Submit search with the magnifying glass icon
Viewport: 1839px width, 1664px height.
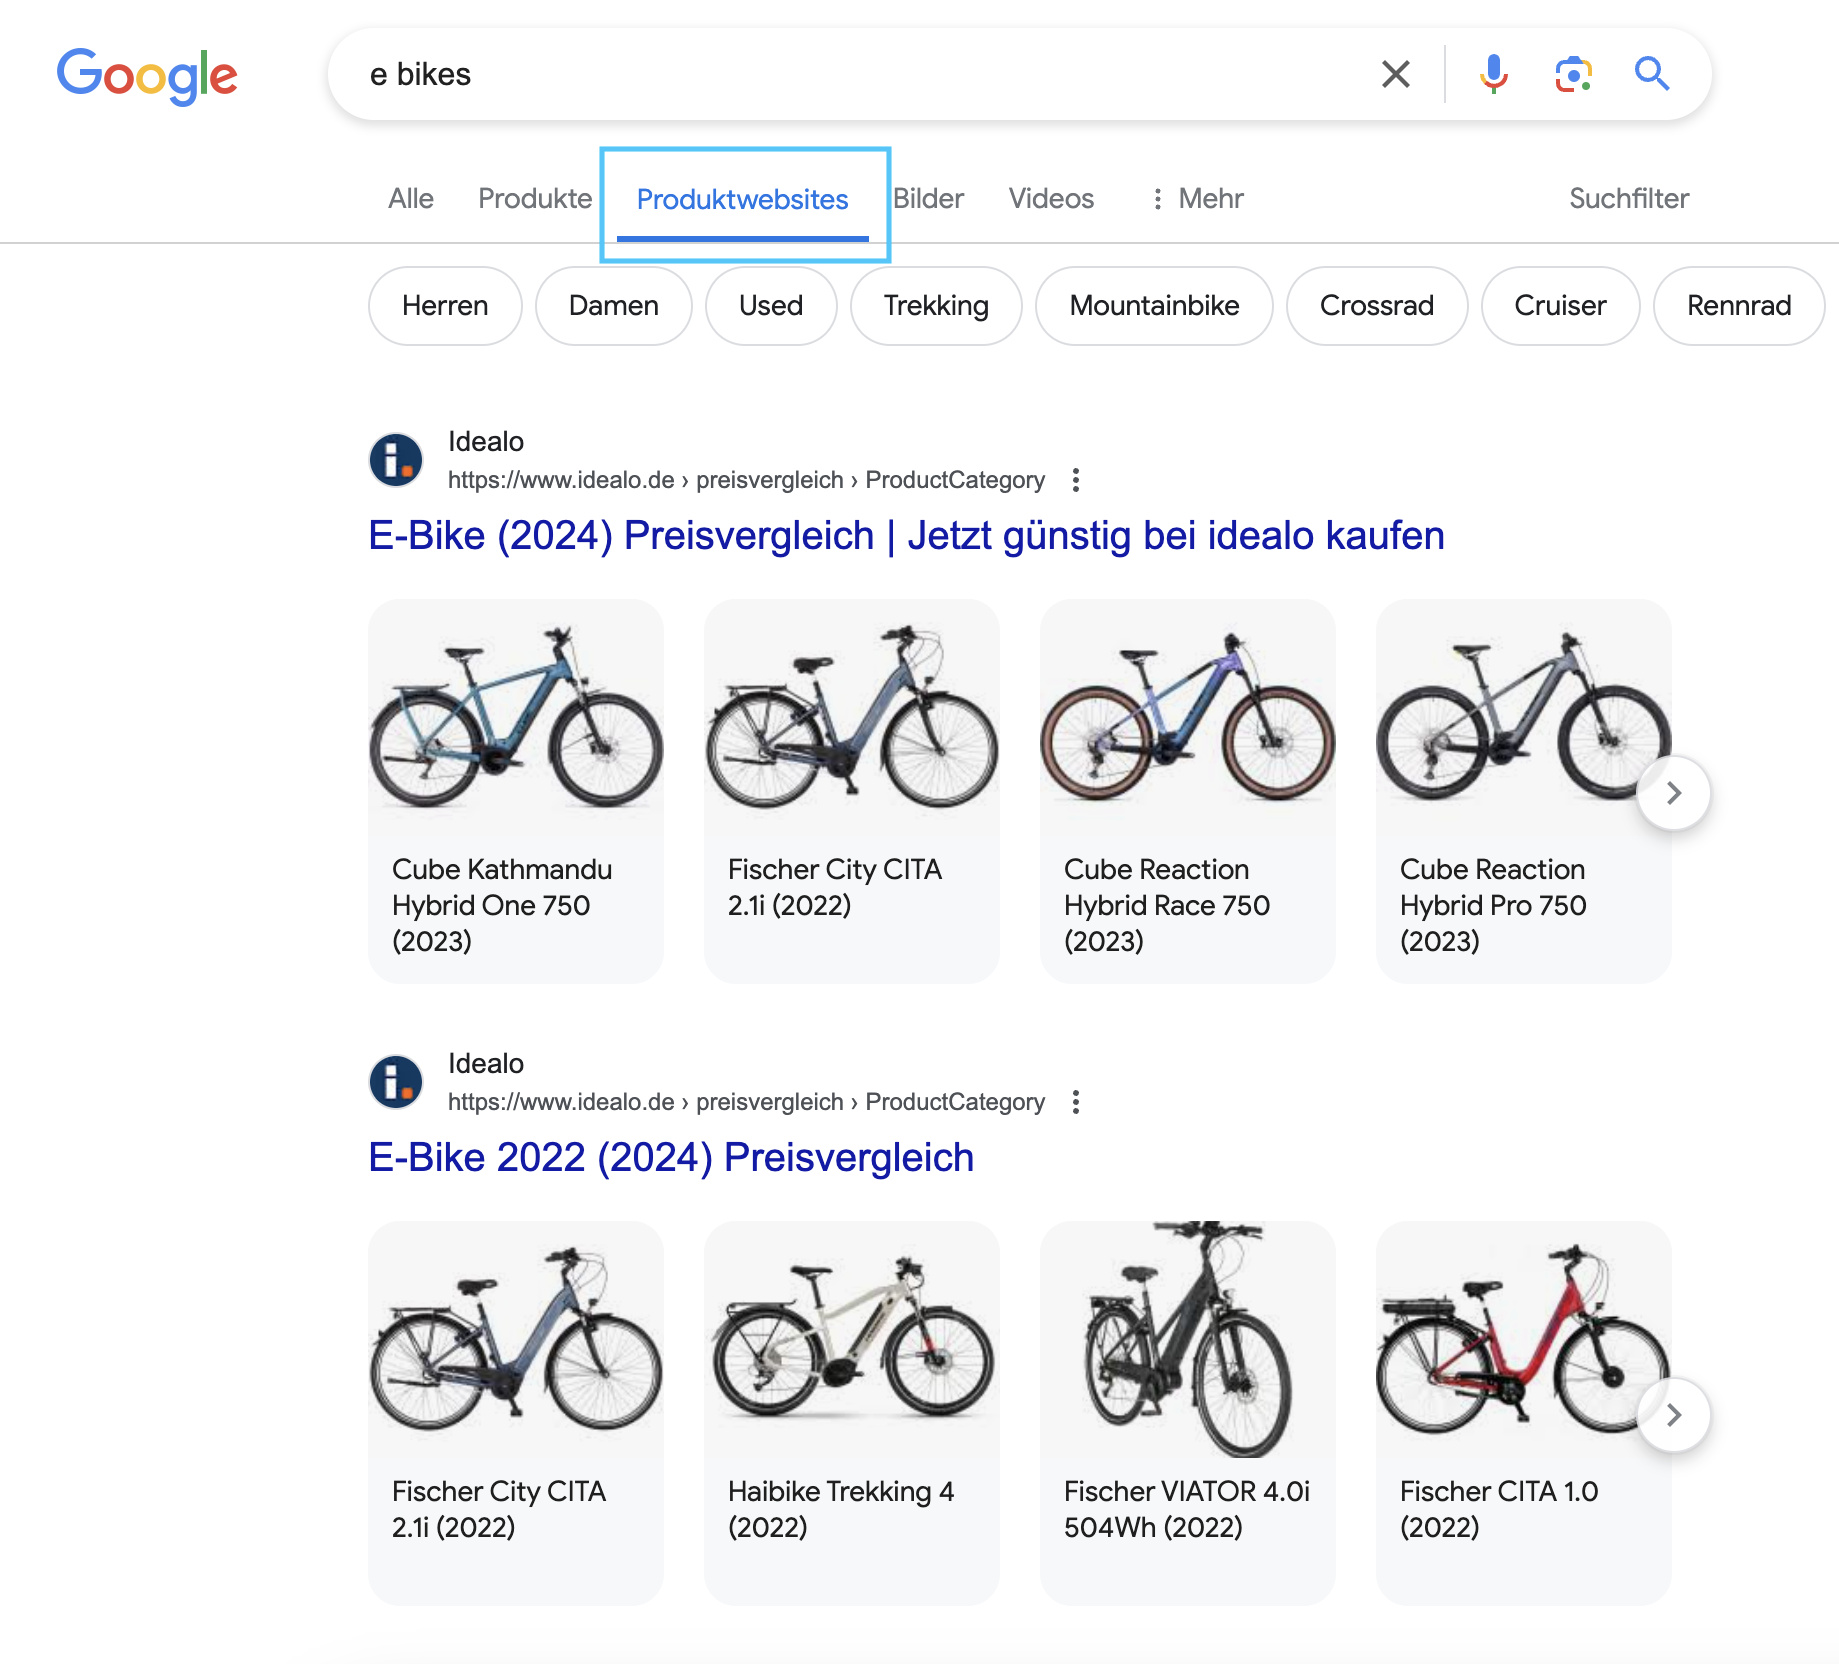[1651, 74]
